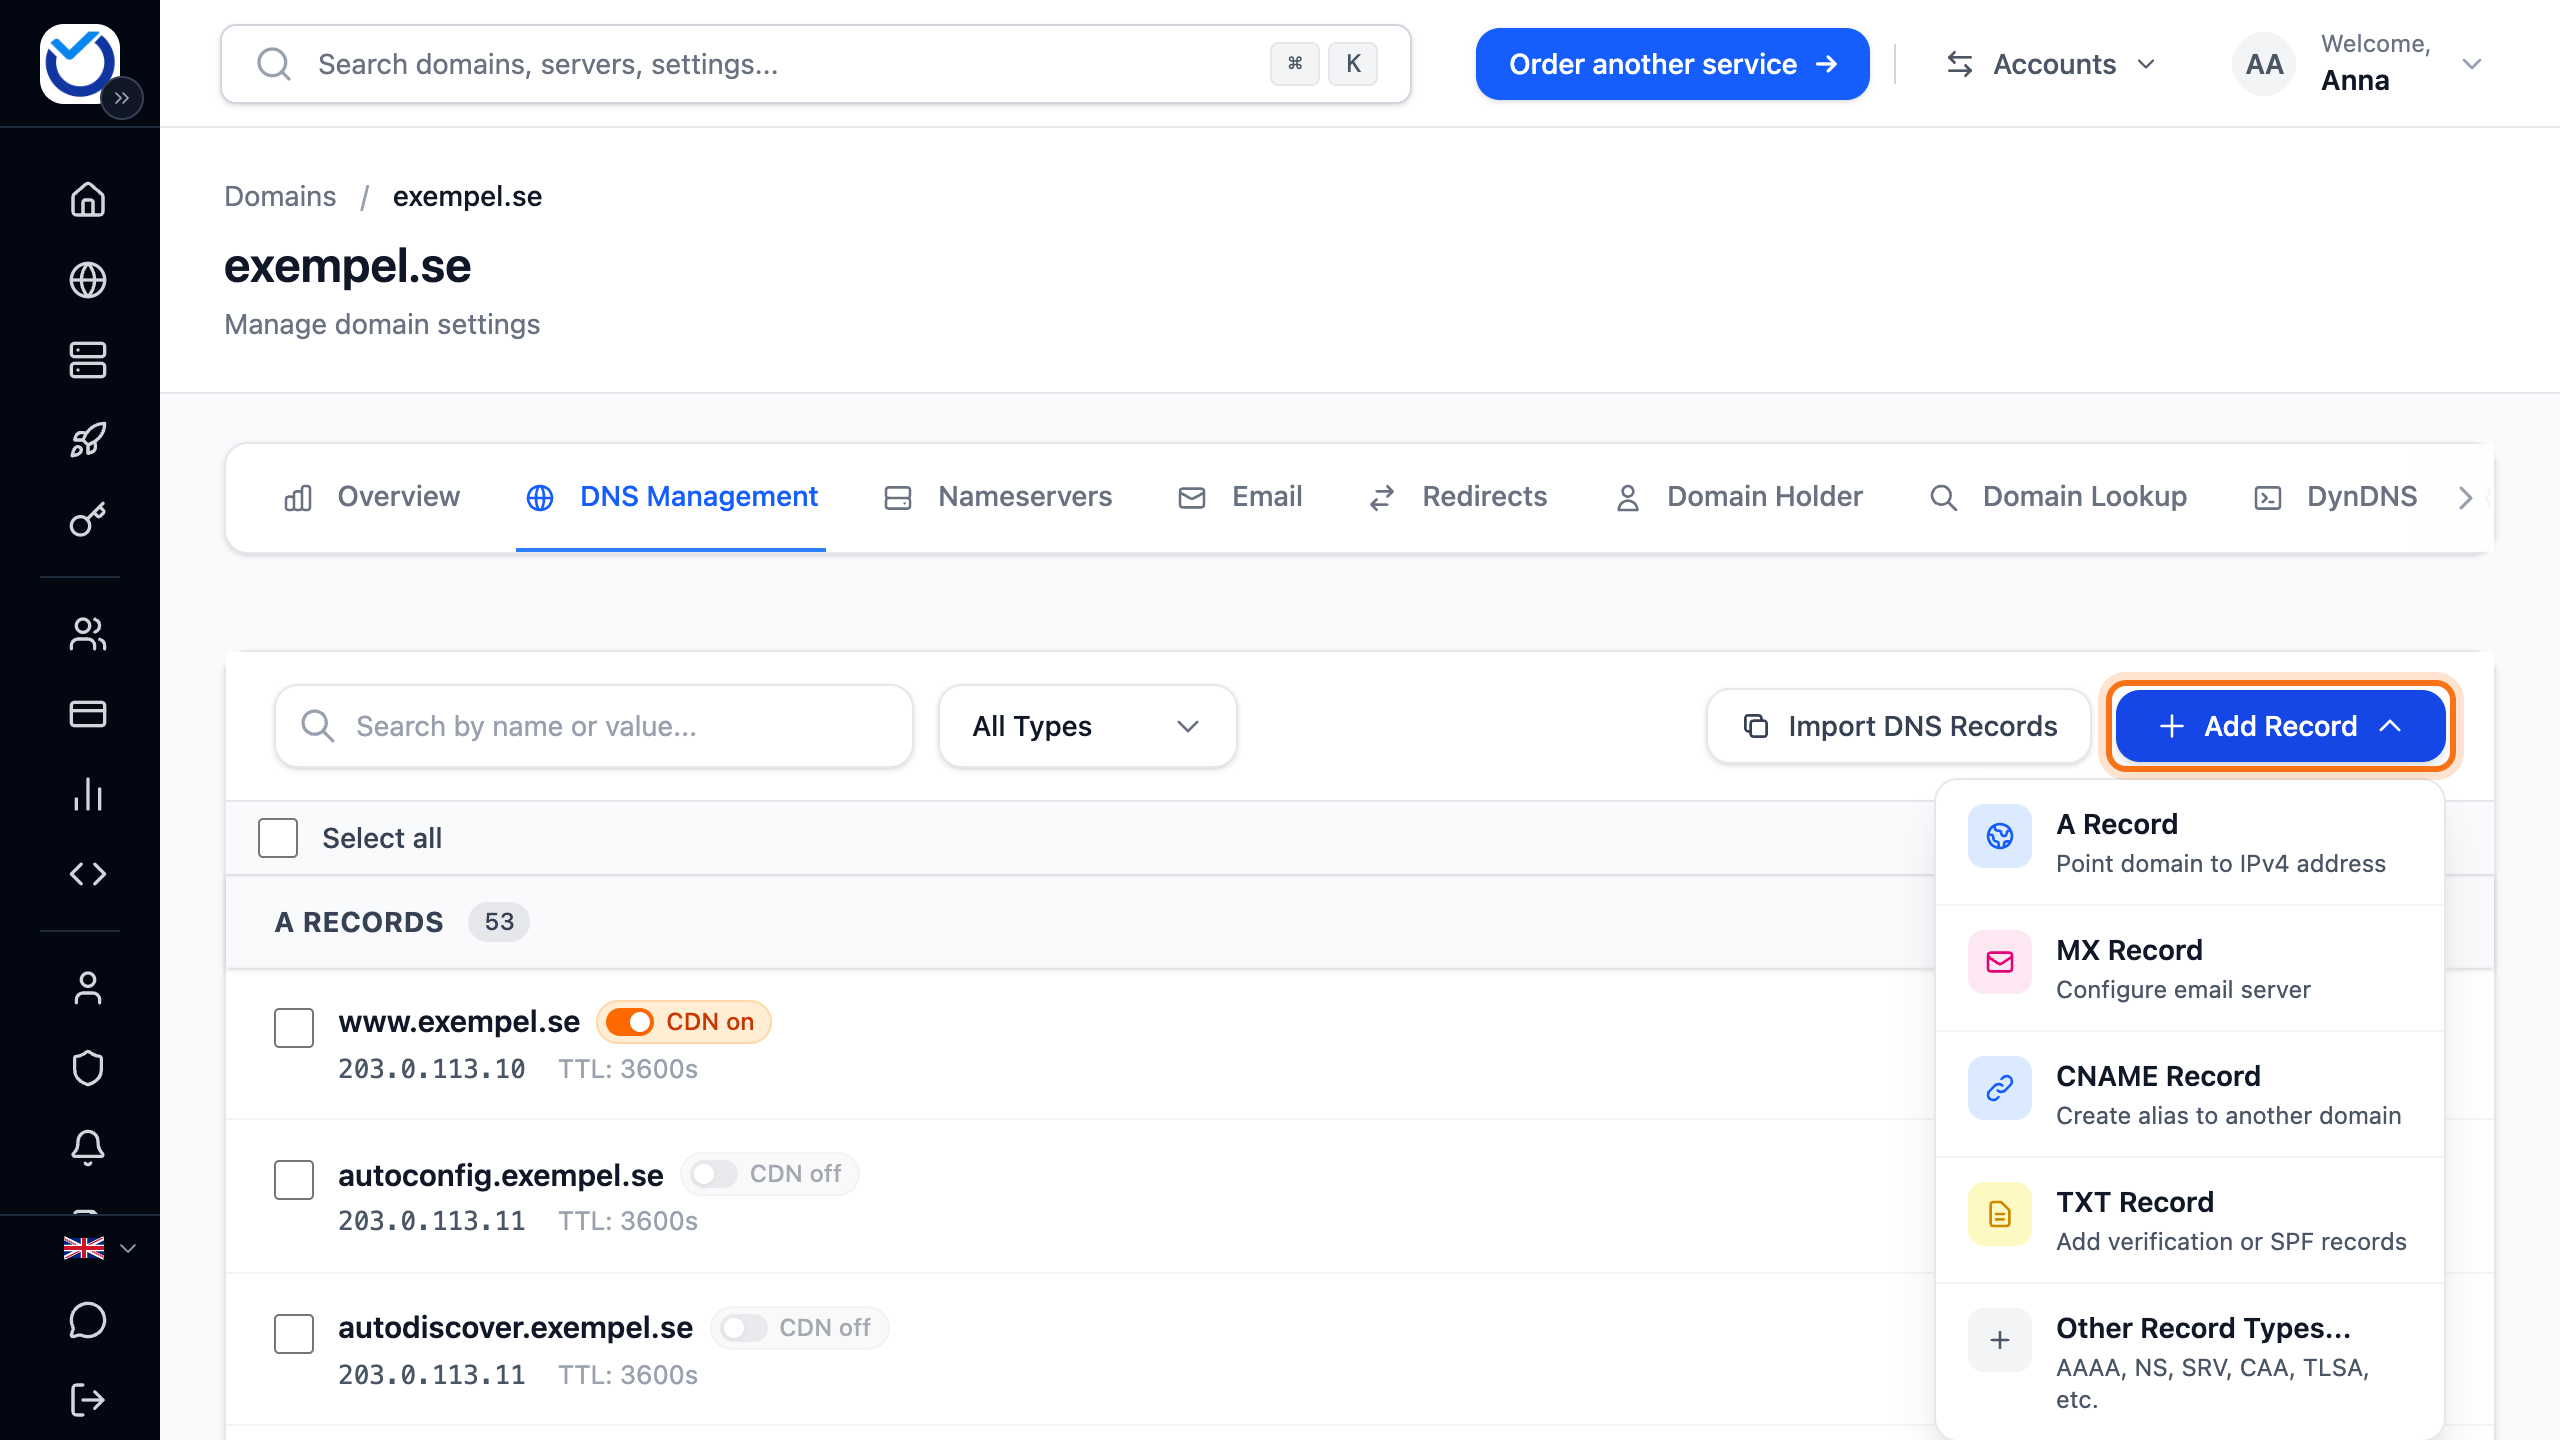Switch to the Redirects tab

tap(1458, 497)
